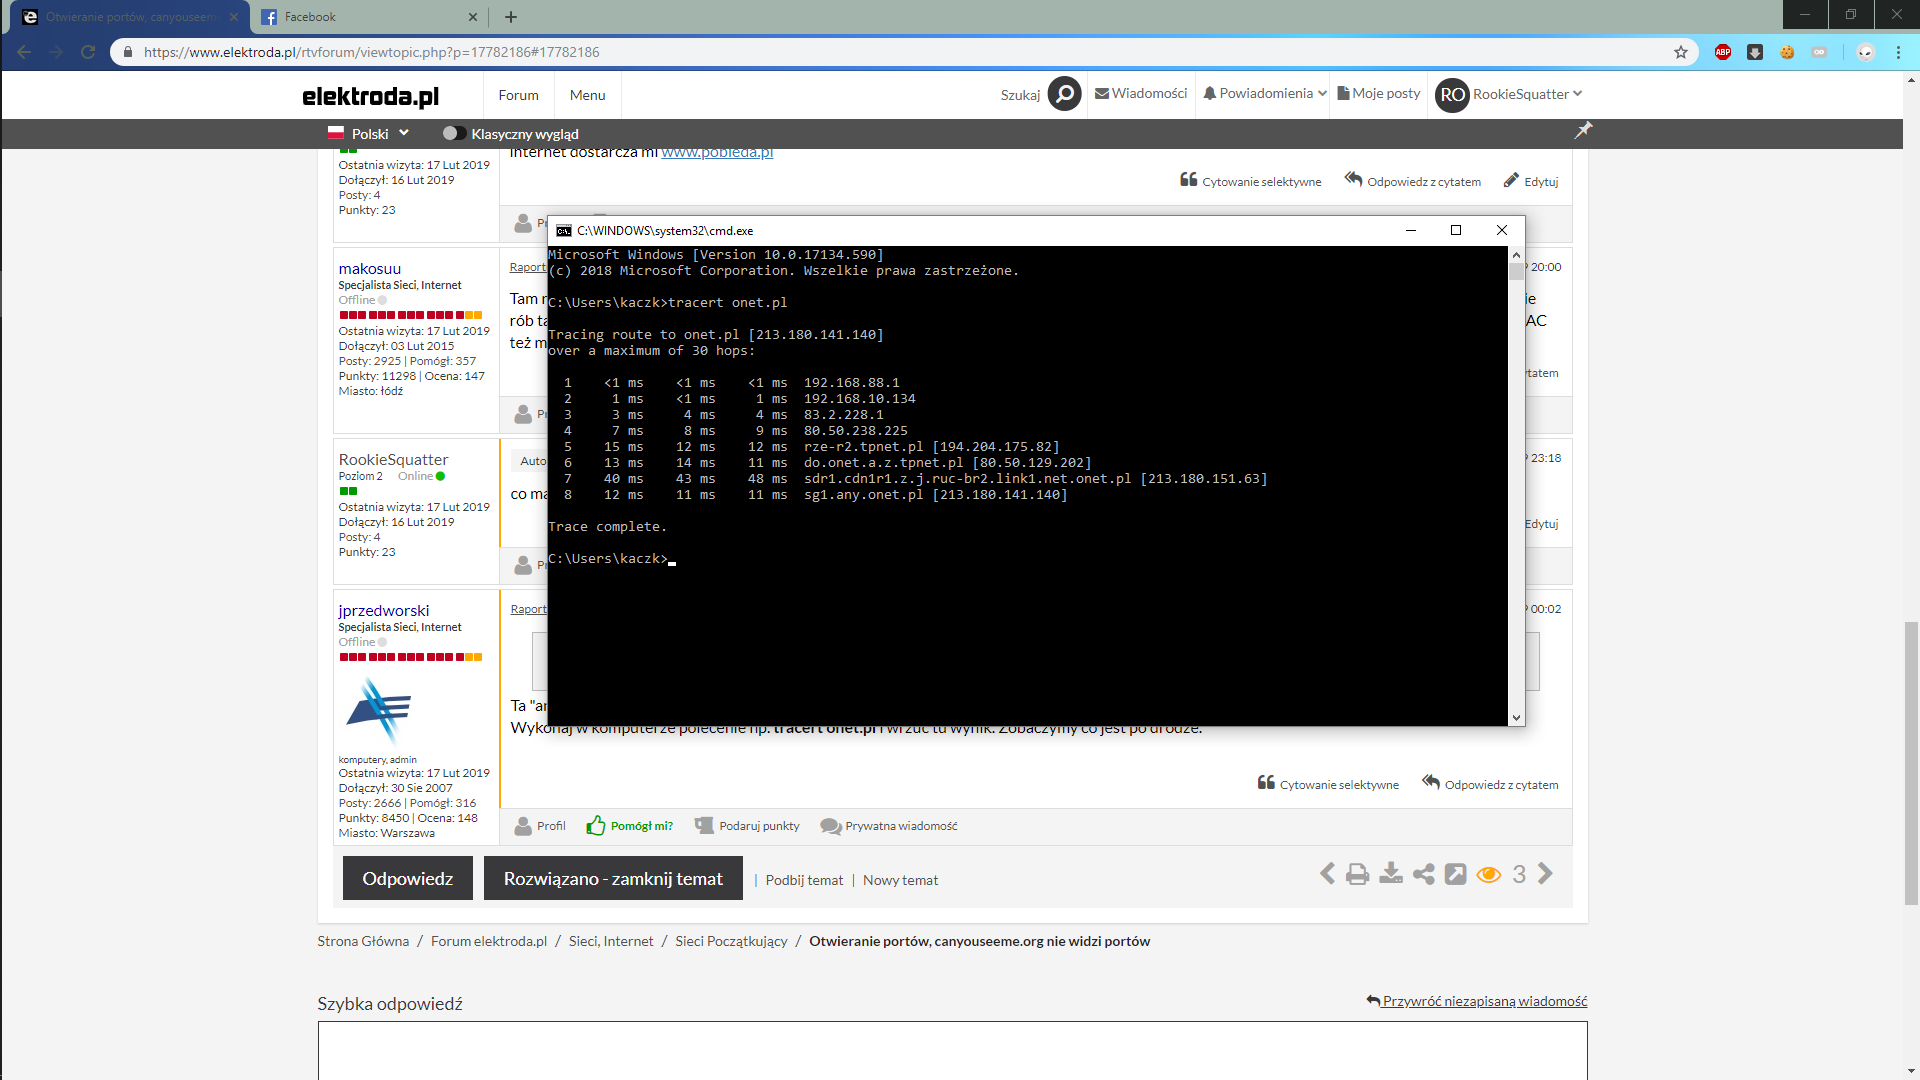1920x1080 pixels.
Task: Click Edytuj on the top post
Action: click(1531, 181)
